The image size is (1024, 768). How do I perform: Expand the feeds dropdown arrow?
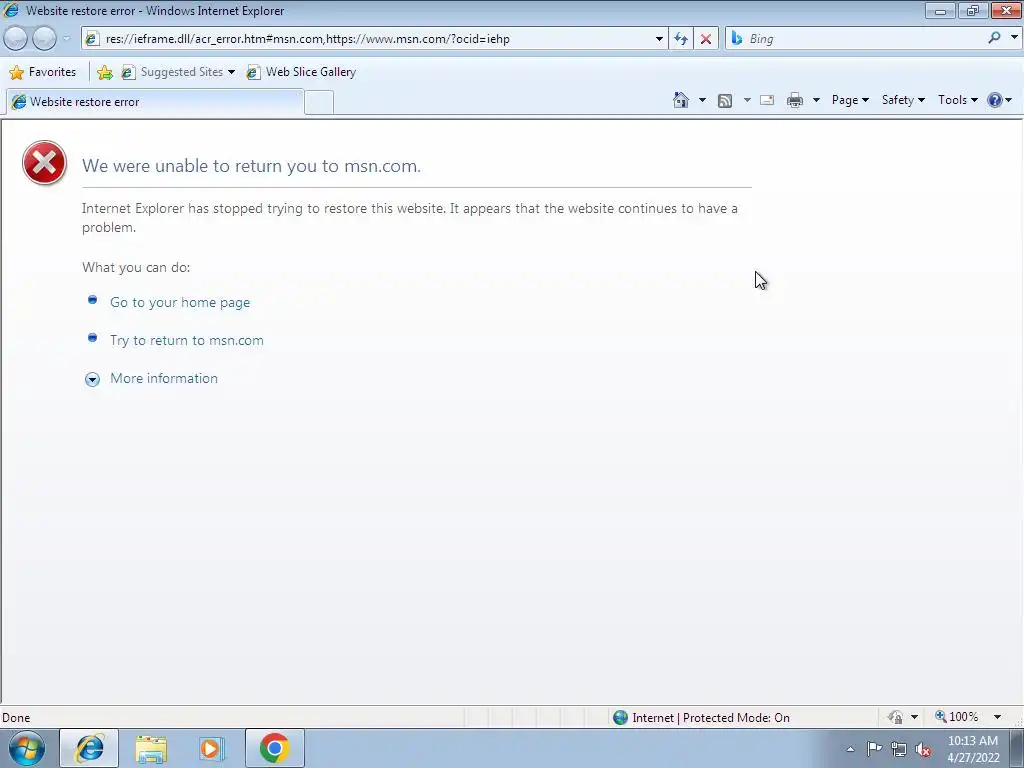click(x=747, y=100)
